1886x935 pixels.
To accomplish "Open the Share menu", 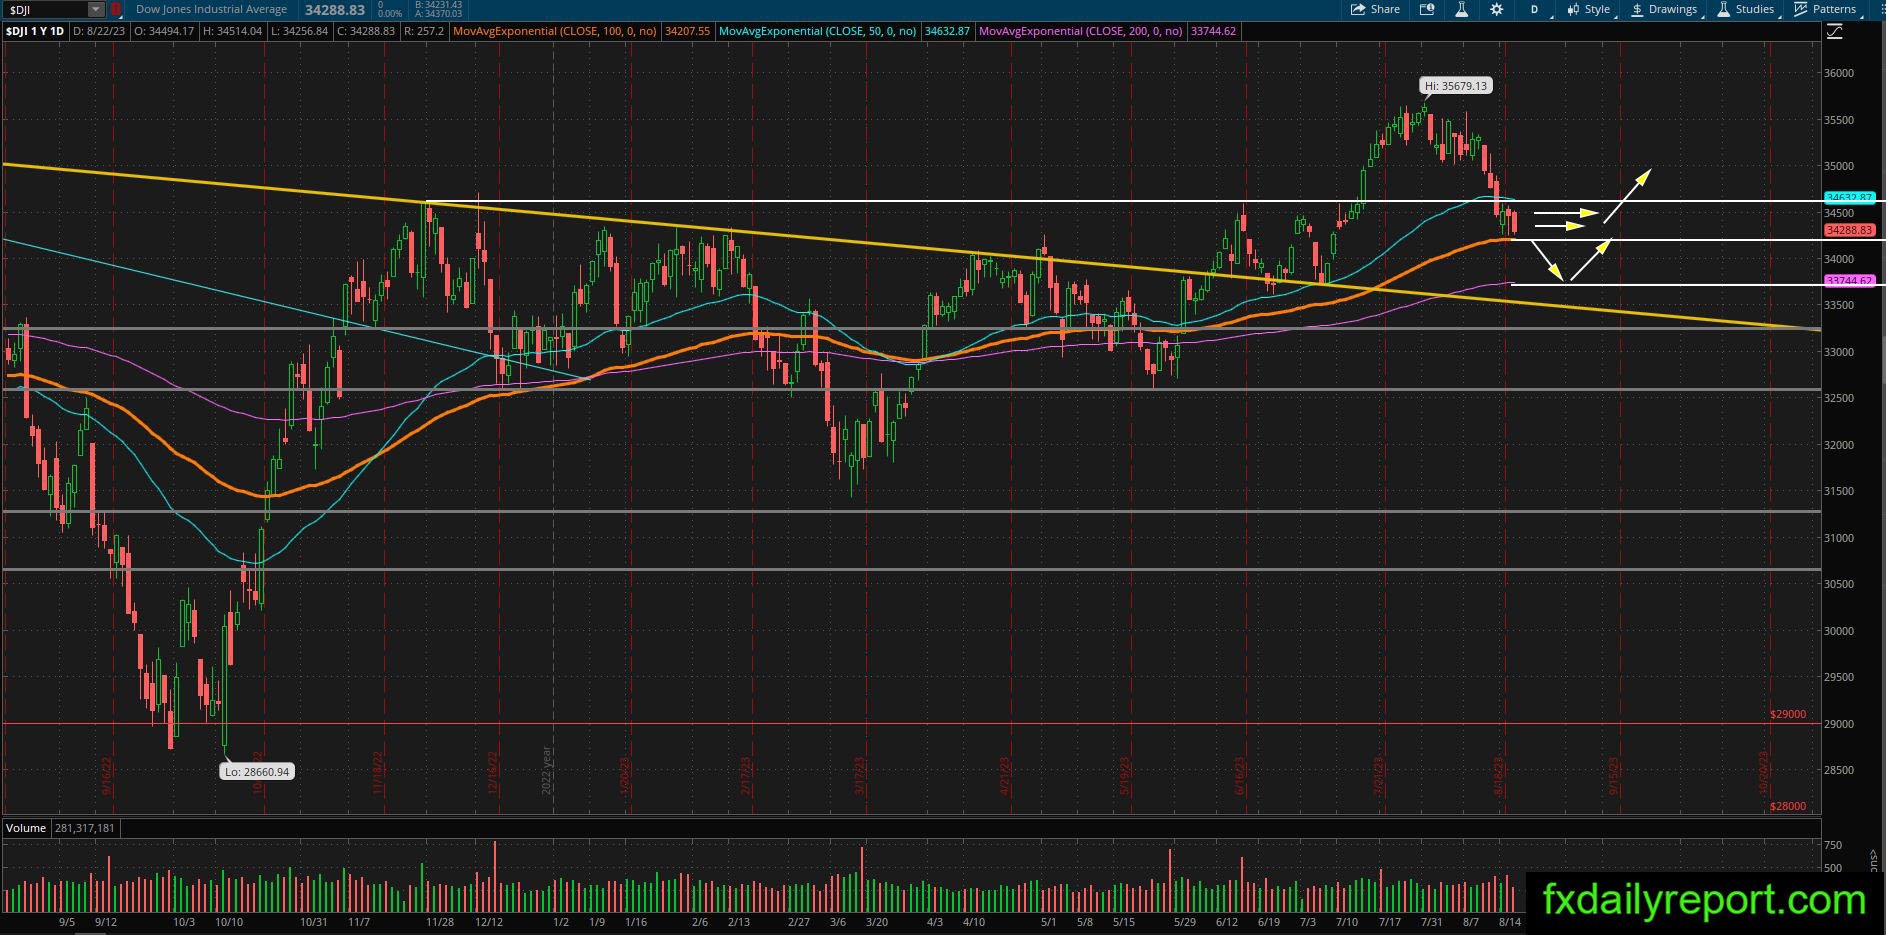I will tap(1375, 9).
